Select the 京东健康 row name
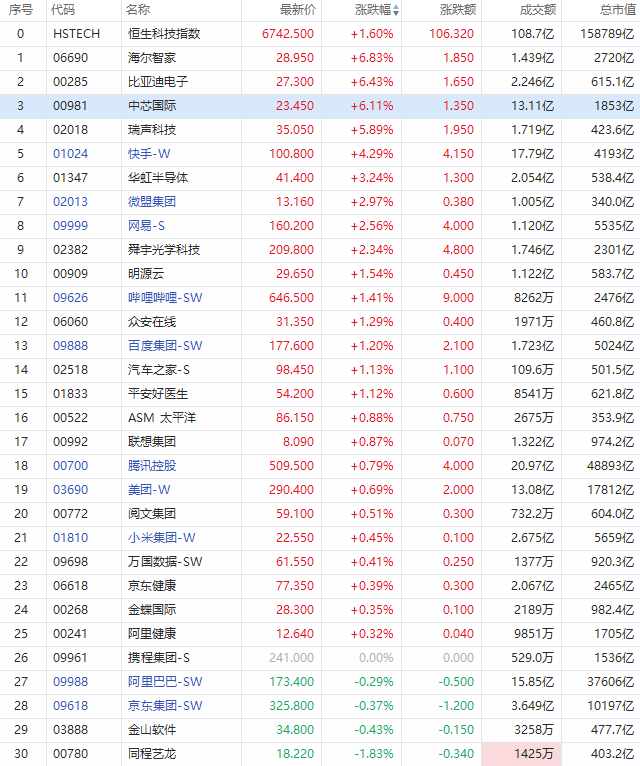 [x=152, y=585]
